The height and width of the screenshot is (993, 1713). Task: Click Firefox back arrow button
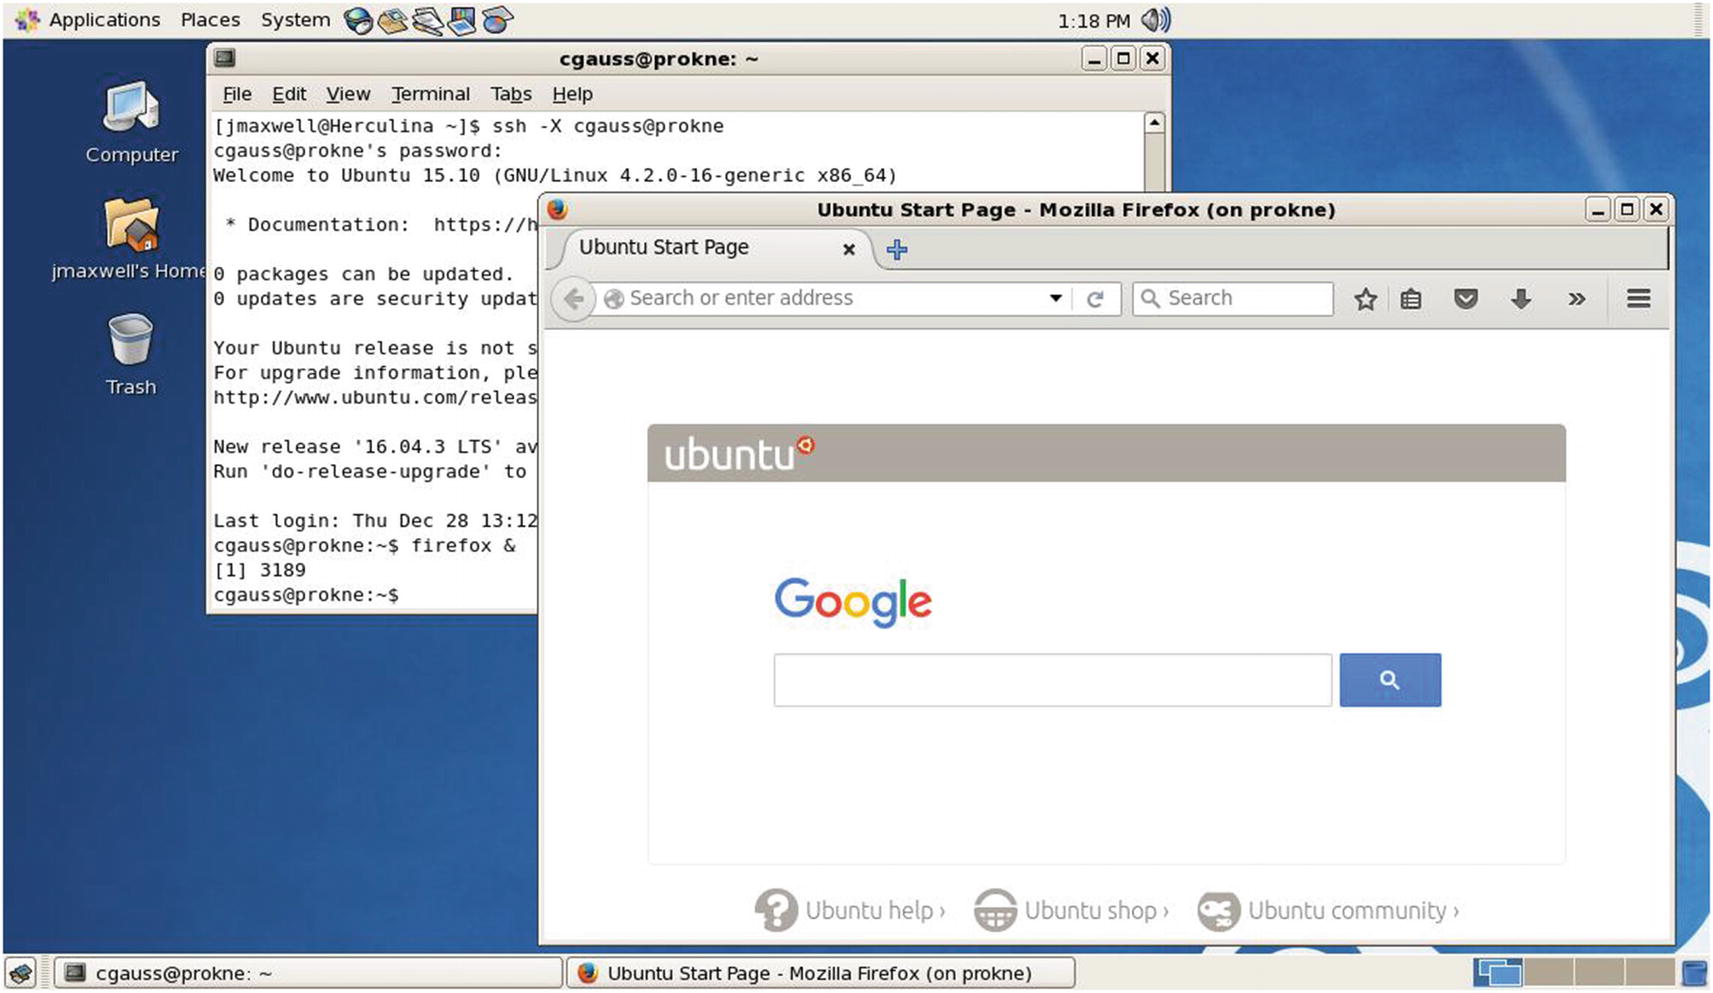(573, 299)
